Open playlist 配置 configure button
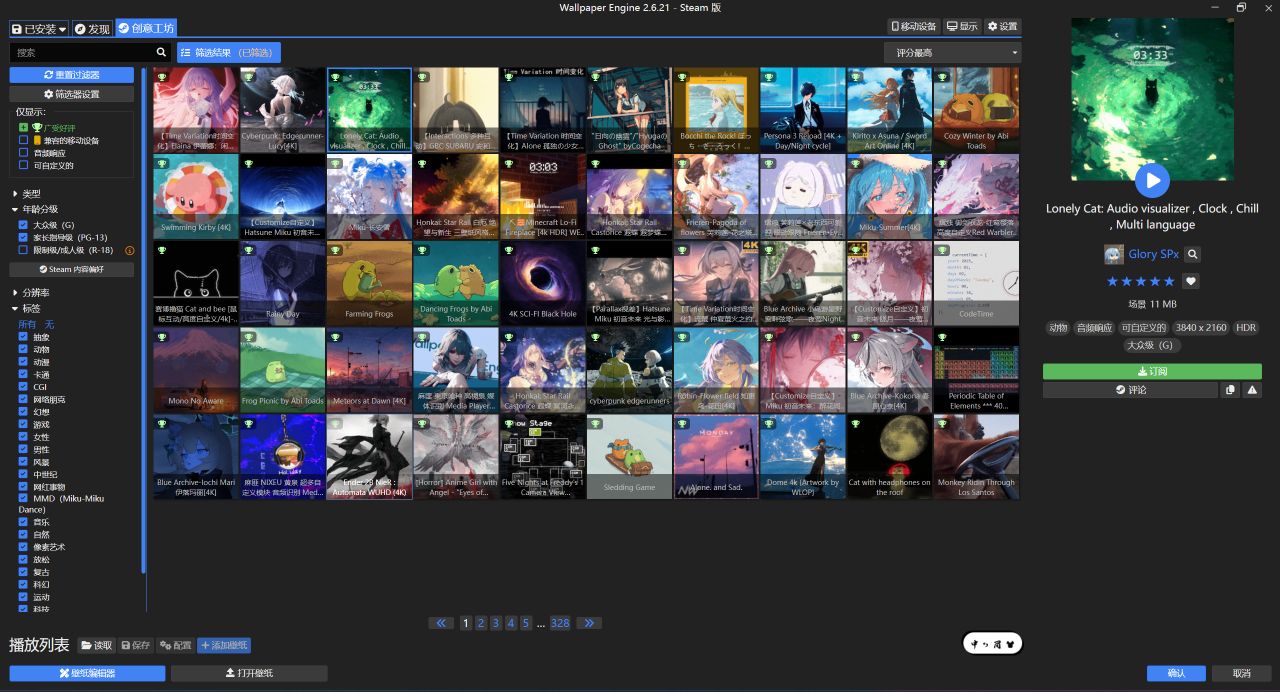 click(176, 646)
